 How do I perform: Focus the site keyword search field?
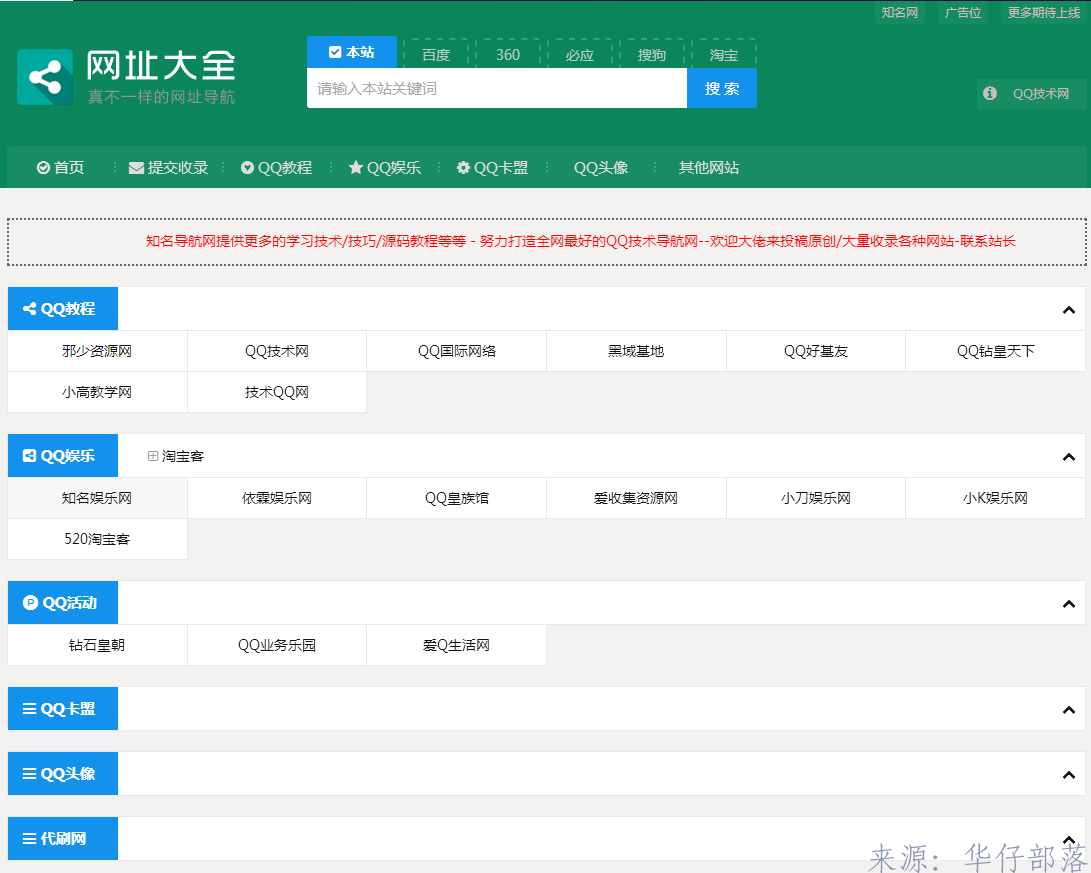click(x=497, y=88)
